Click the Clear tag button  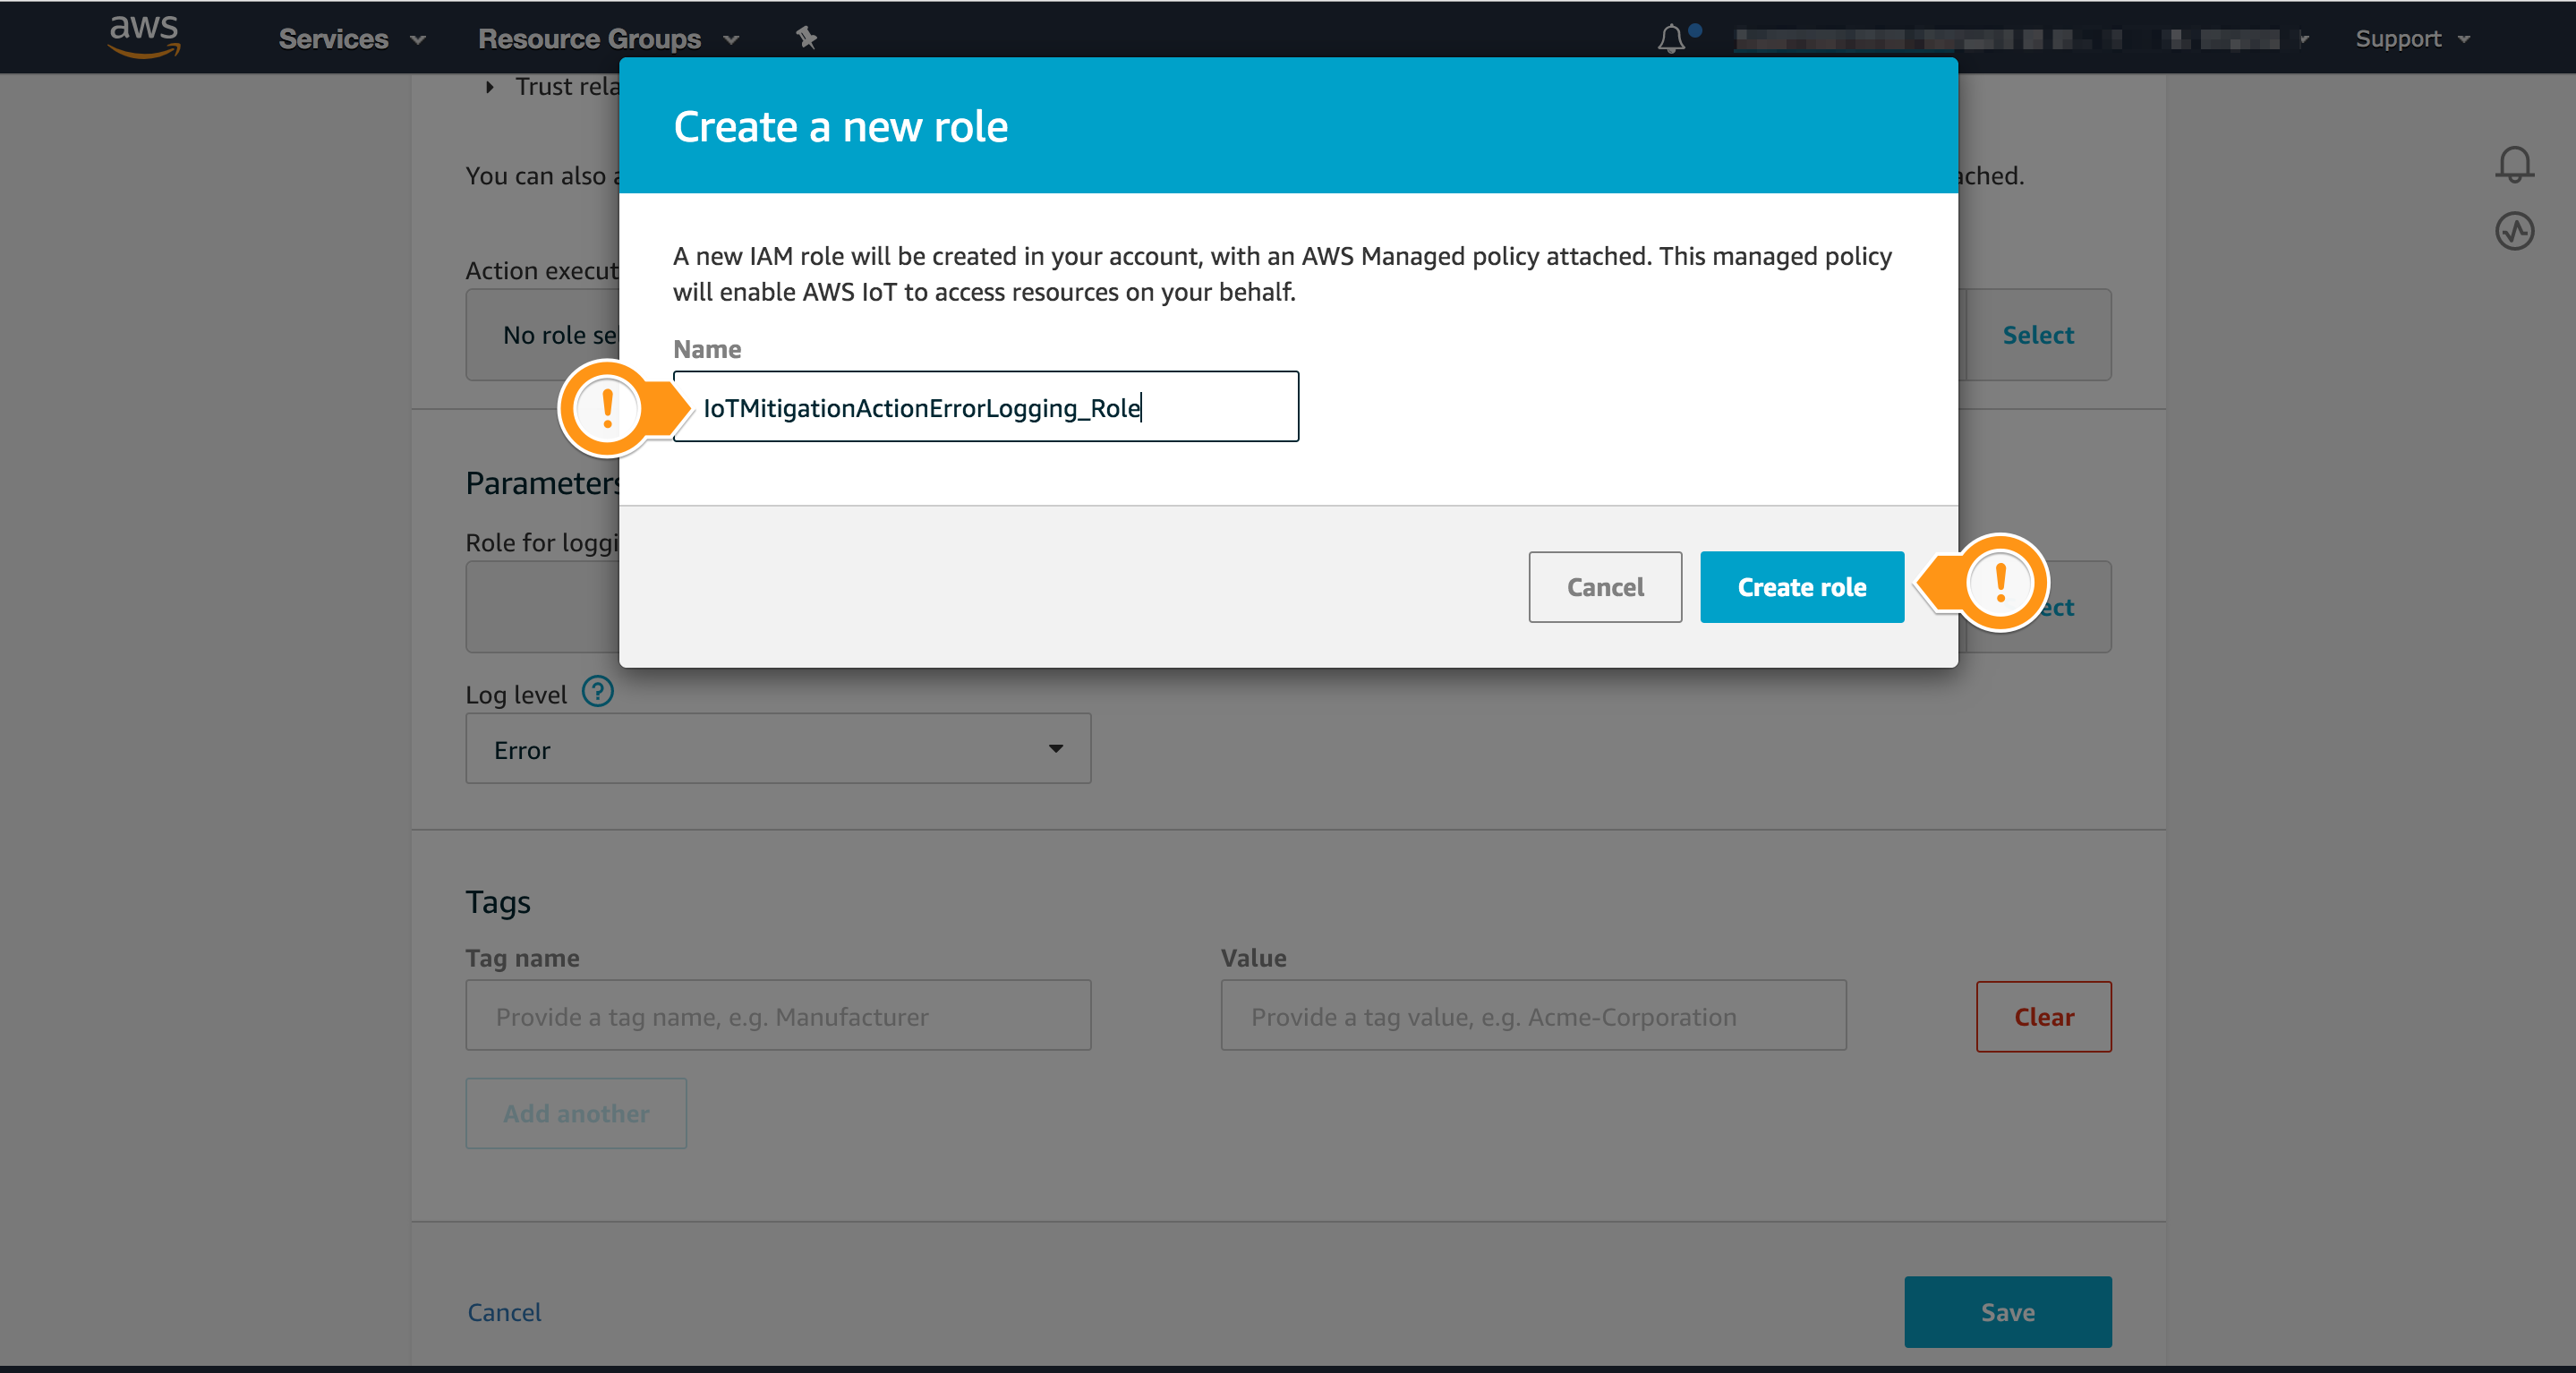[x=2043, y=1017]
